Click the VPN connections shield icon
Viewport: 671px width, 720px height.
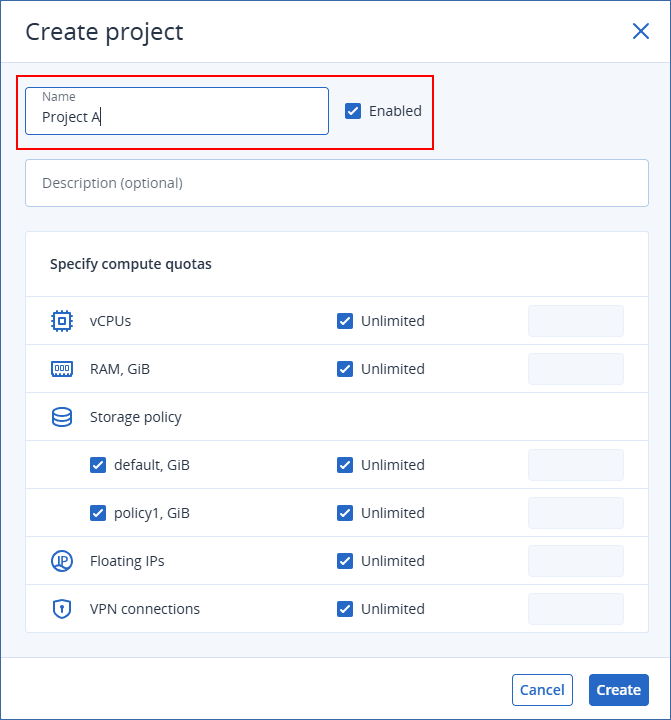coord(62,609)
